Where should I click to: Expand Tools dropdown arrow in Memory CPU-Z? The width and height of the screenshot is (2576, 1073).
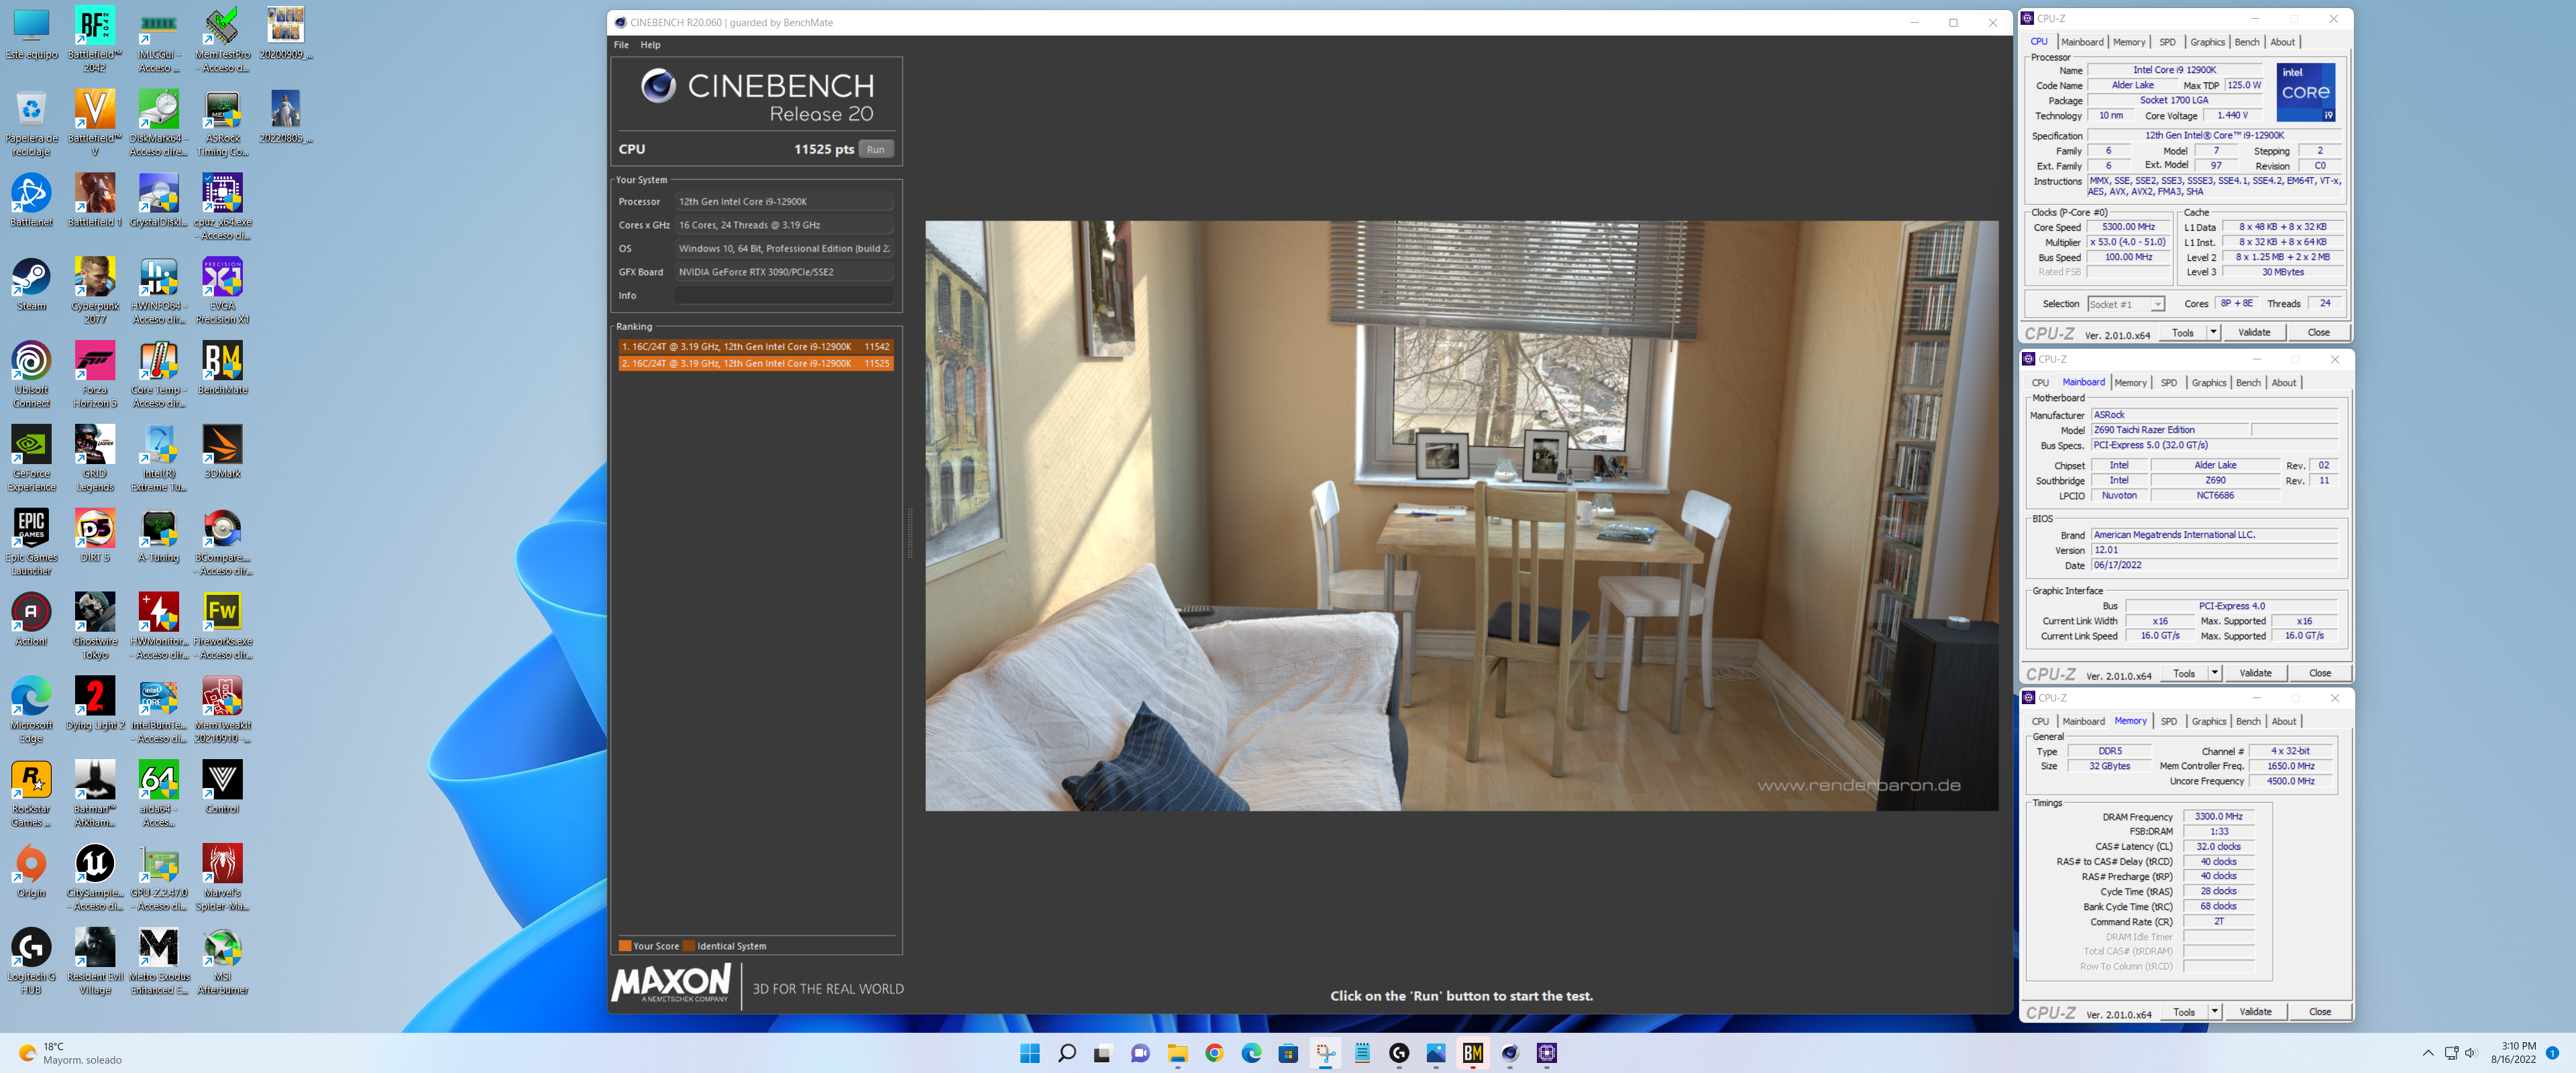(x=2214, y=1012)
